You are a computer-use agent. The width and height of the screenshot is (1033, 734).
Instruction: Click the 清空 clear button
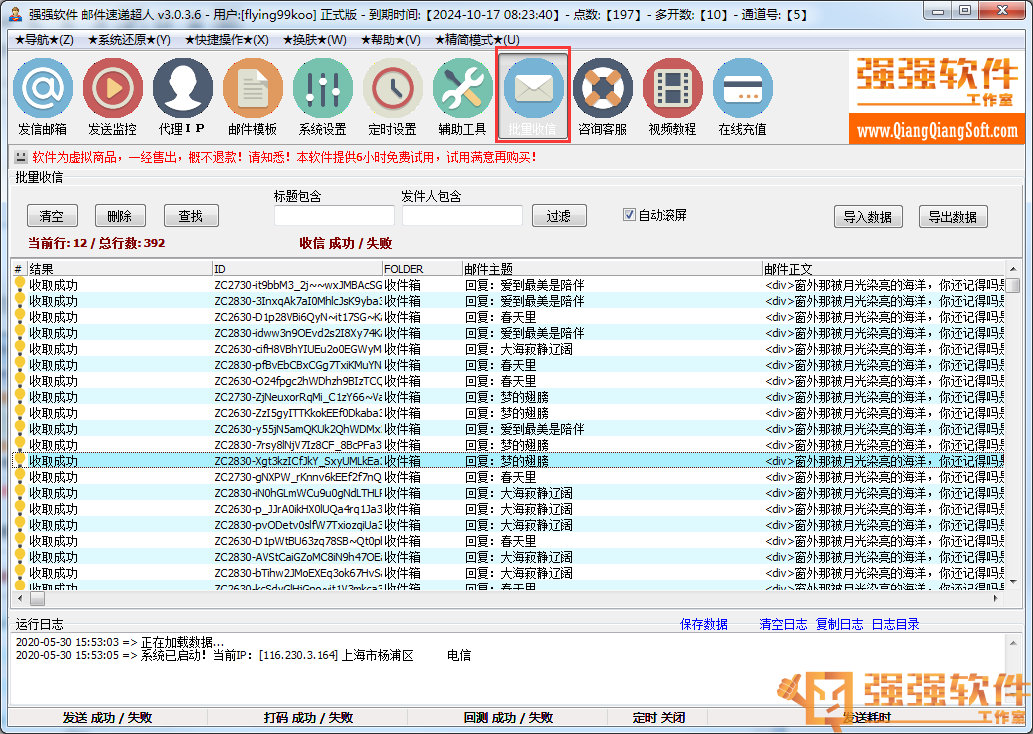52,216
